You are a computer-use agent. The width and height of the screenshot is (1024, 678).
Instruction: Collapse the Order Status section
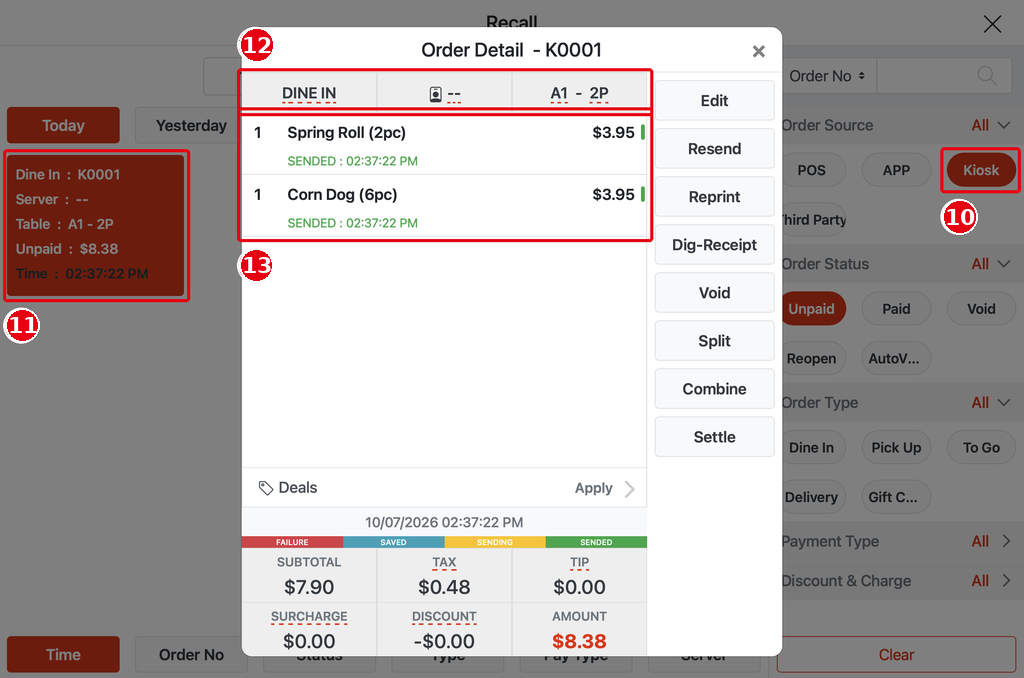point(1004,264)
